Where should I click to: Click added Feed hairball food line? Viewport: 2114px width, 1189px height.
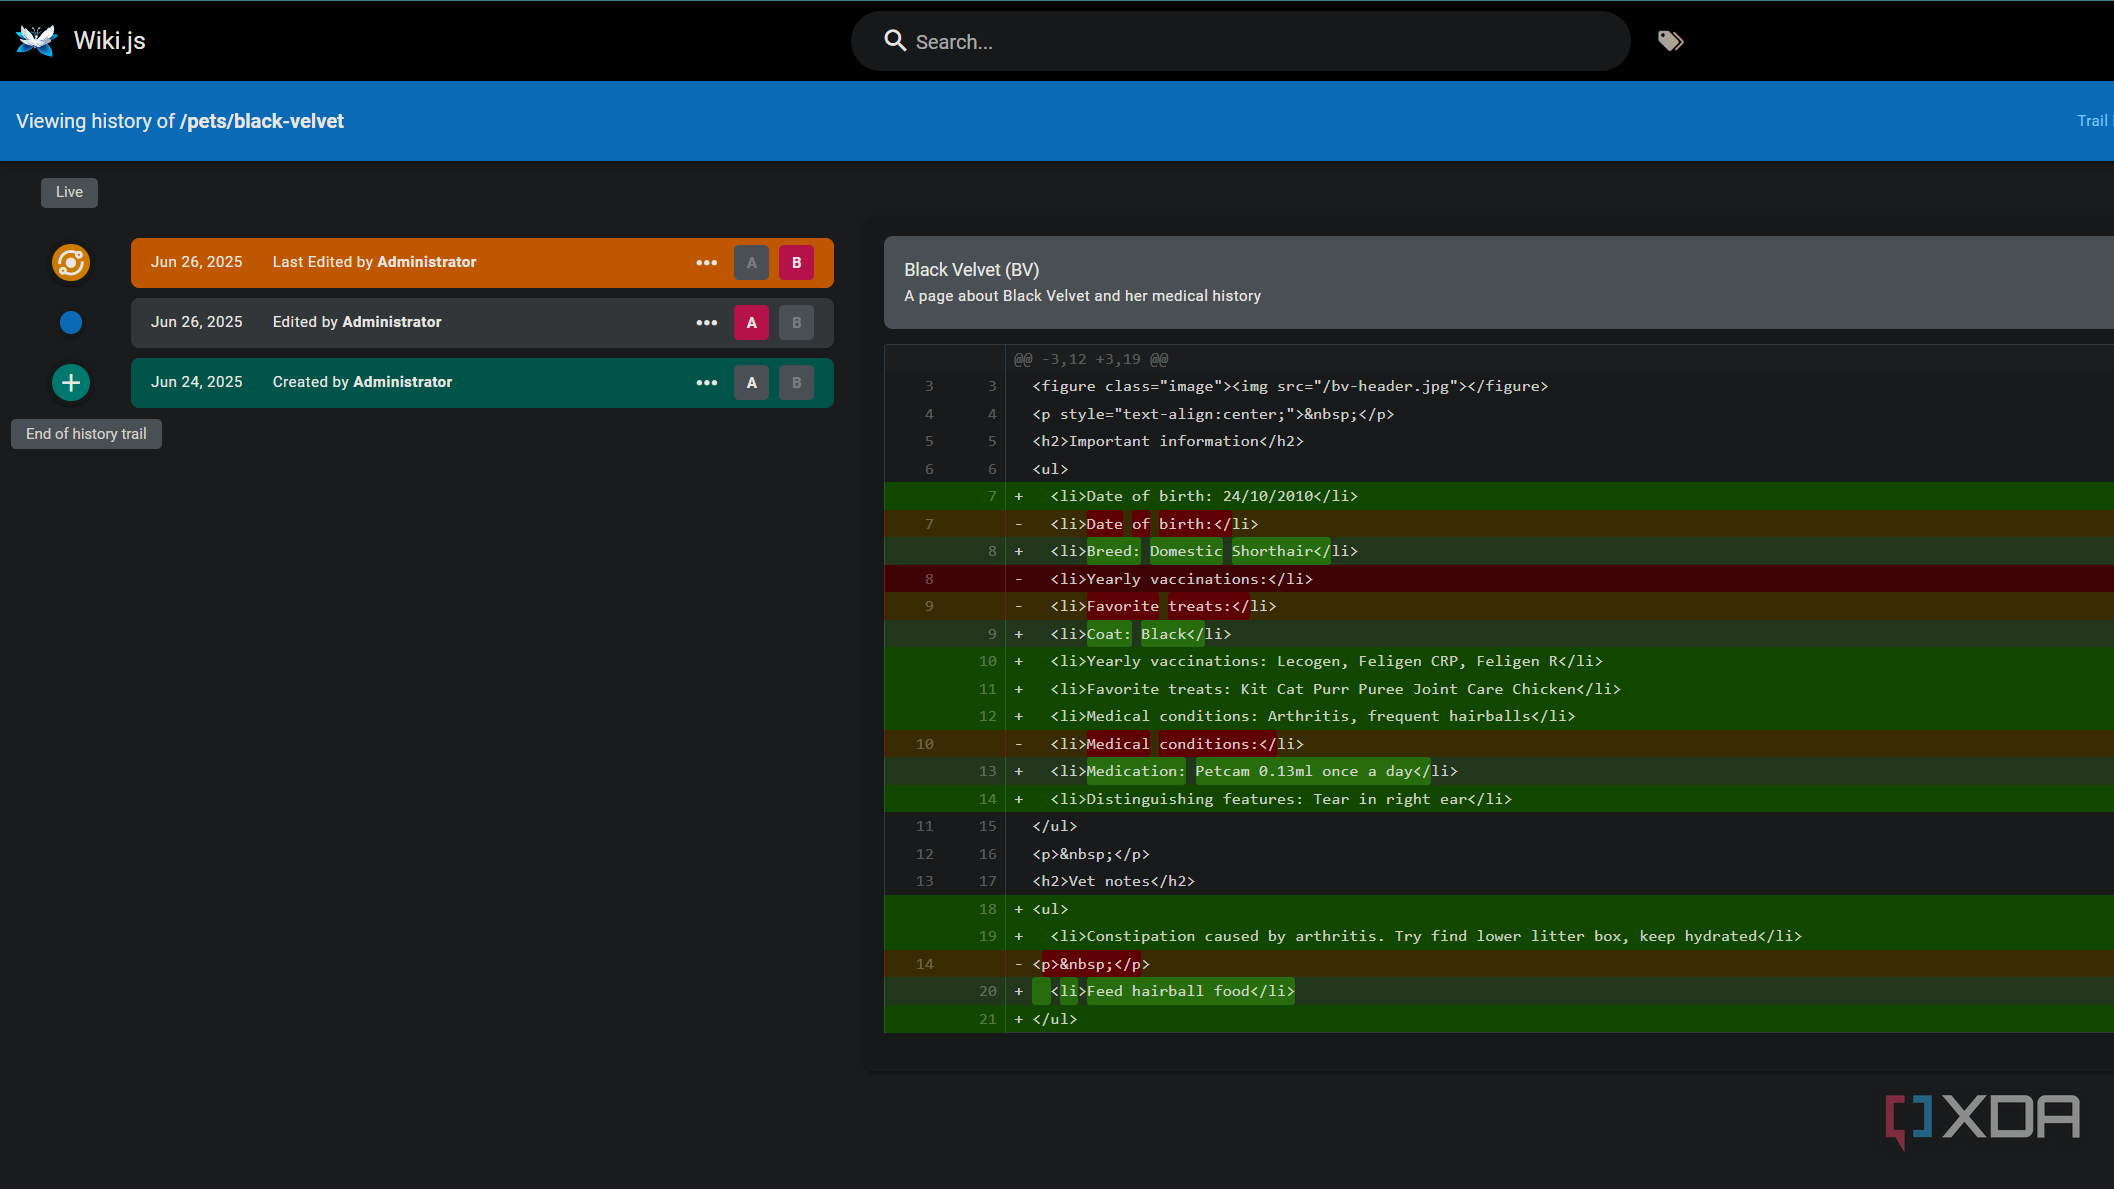(1499, 991)
